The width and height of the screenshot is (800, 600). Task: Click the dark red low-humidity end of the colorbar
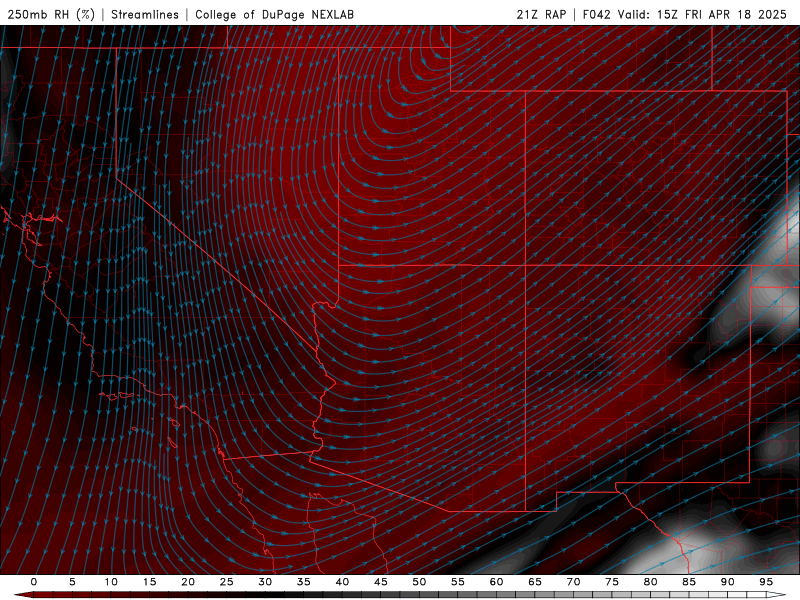[26, 595]
